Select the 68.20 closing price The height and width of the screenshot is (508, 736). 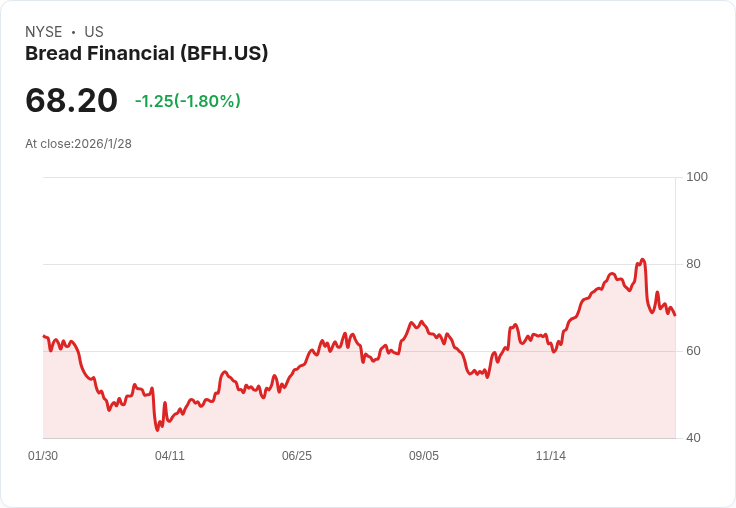click(71, 100)
